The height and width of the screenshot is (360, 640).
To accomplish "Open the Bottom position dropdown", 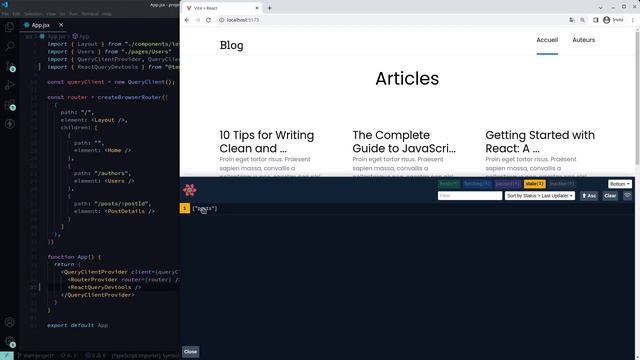I will (x=620, y=184).
